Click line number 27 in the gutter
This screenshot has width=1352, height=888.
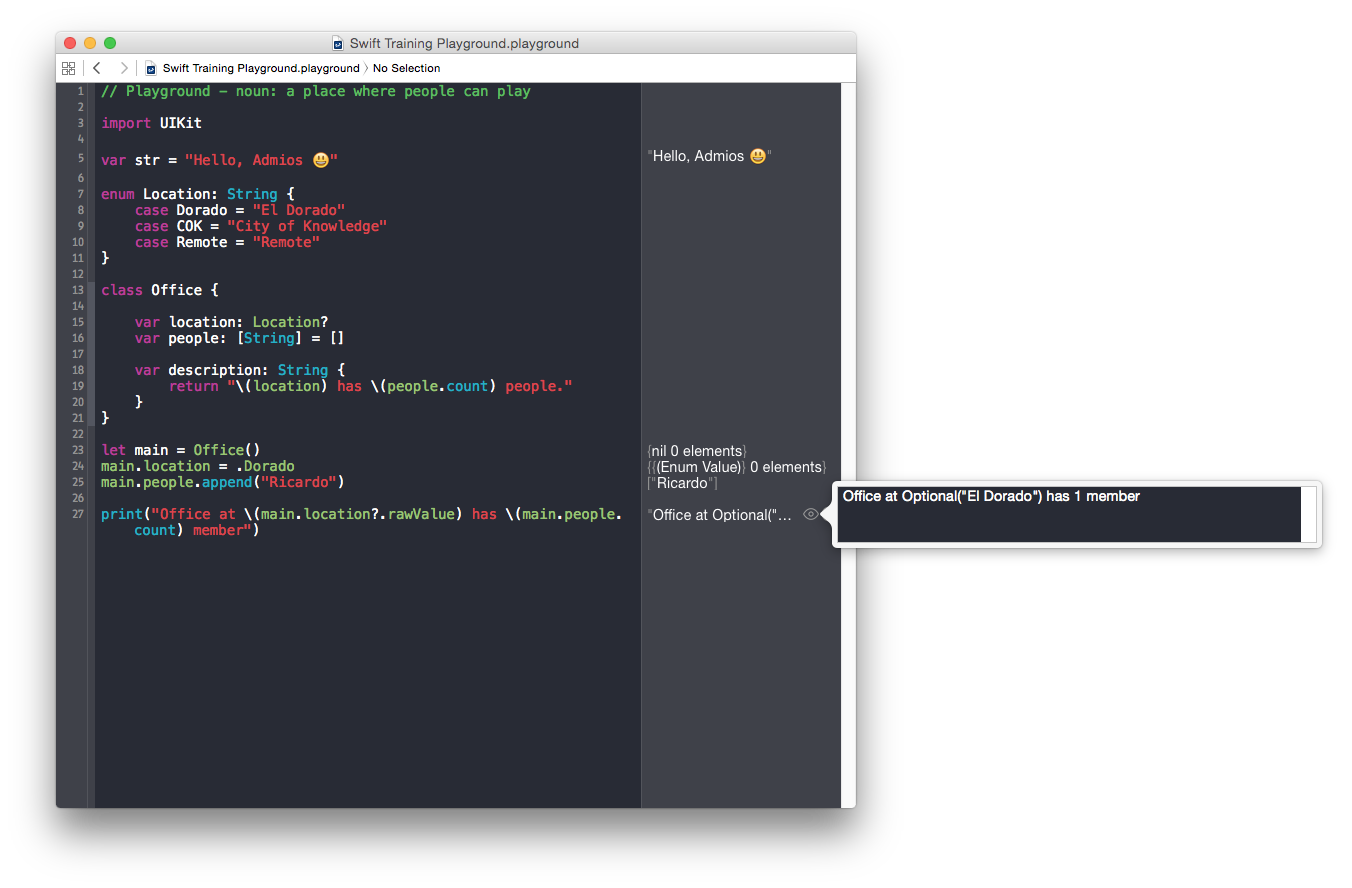point(78,514)
